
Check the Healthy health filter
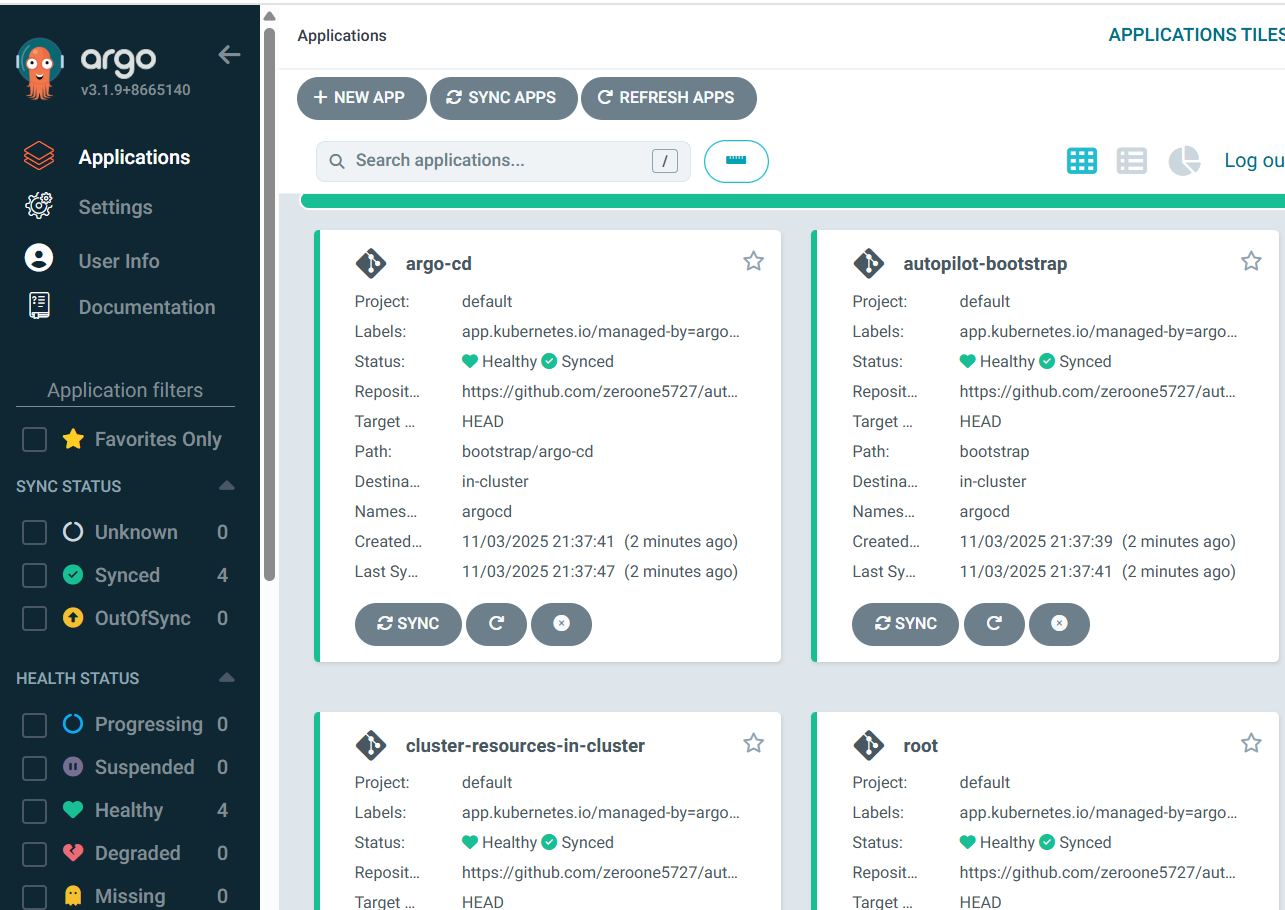pos(34,810)
